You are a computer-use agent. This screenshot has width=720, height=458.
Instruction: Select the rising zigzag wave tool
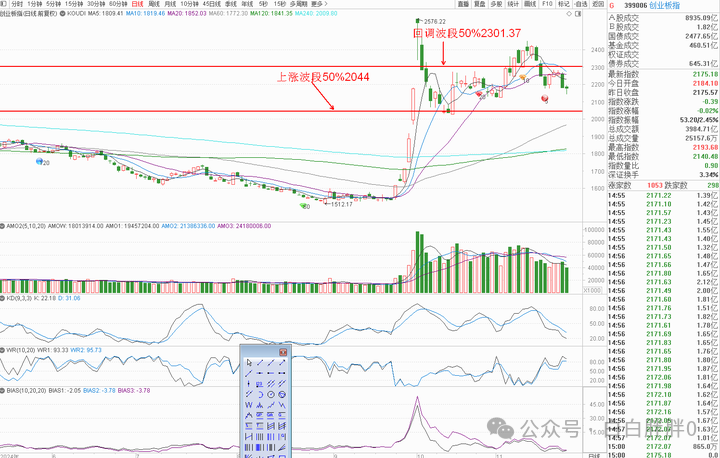pos(271,405)
